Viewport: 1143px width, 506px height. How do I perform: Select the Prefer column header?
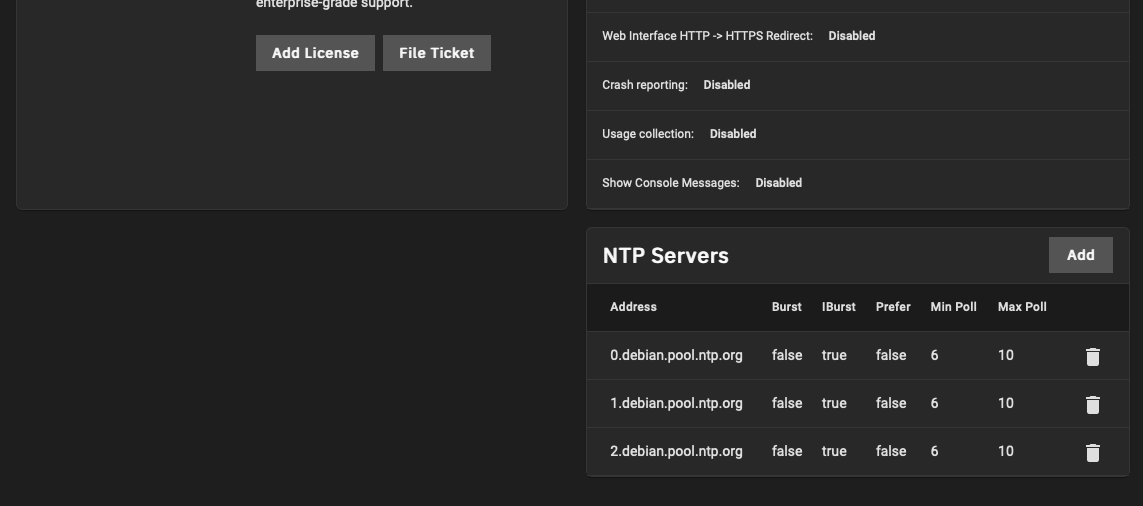893,307
